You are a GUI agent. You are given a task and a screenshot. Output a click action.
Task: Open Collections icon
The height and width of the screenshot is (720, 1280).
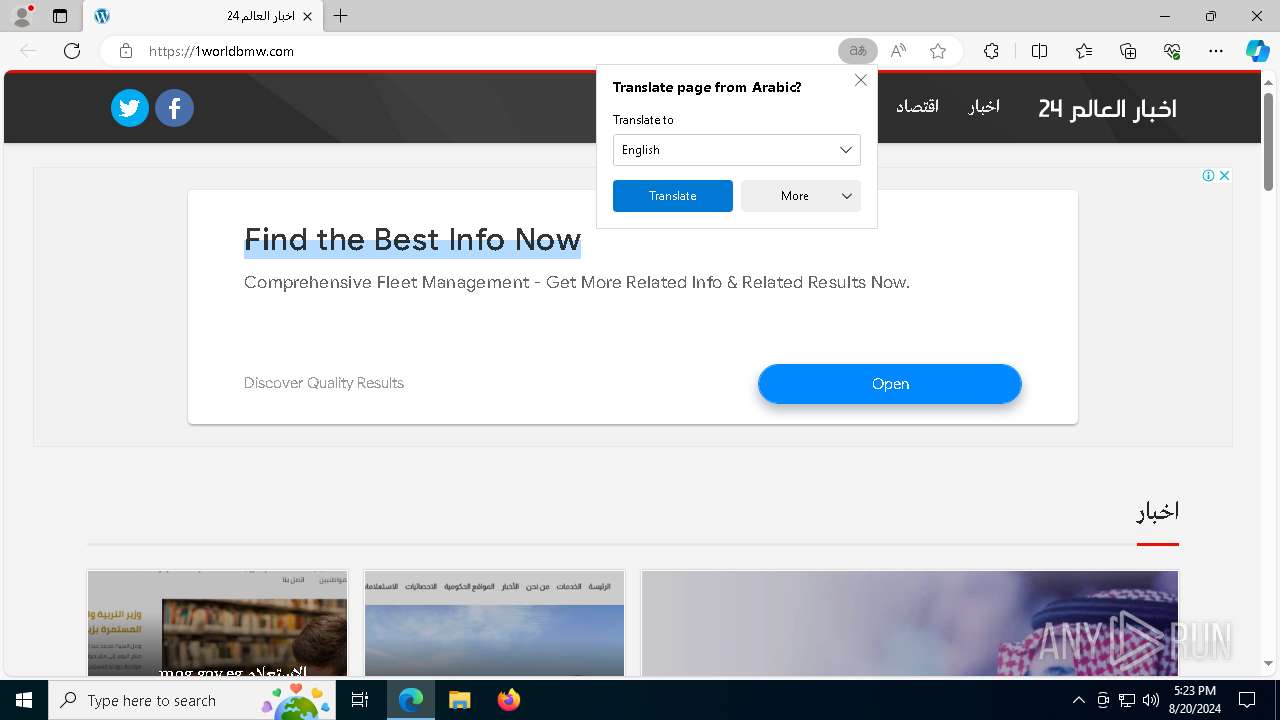pos(1128,51)
